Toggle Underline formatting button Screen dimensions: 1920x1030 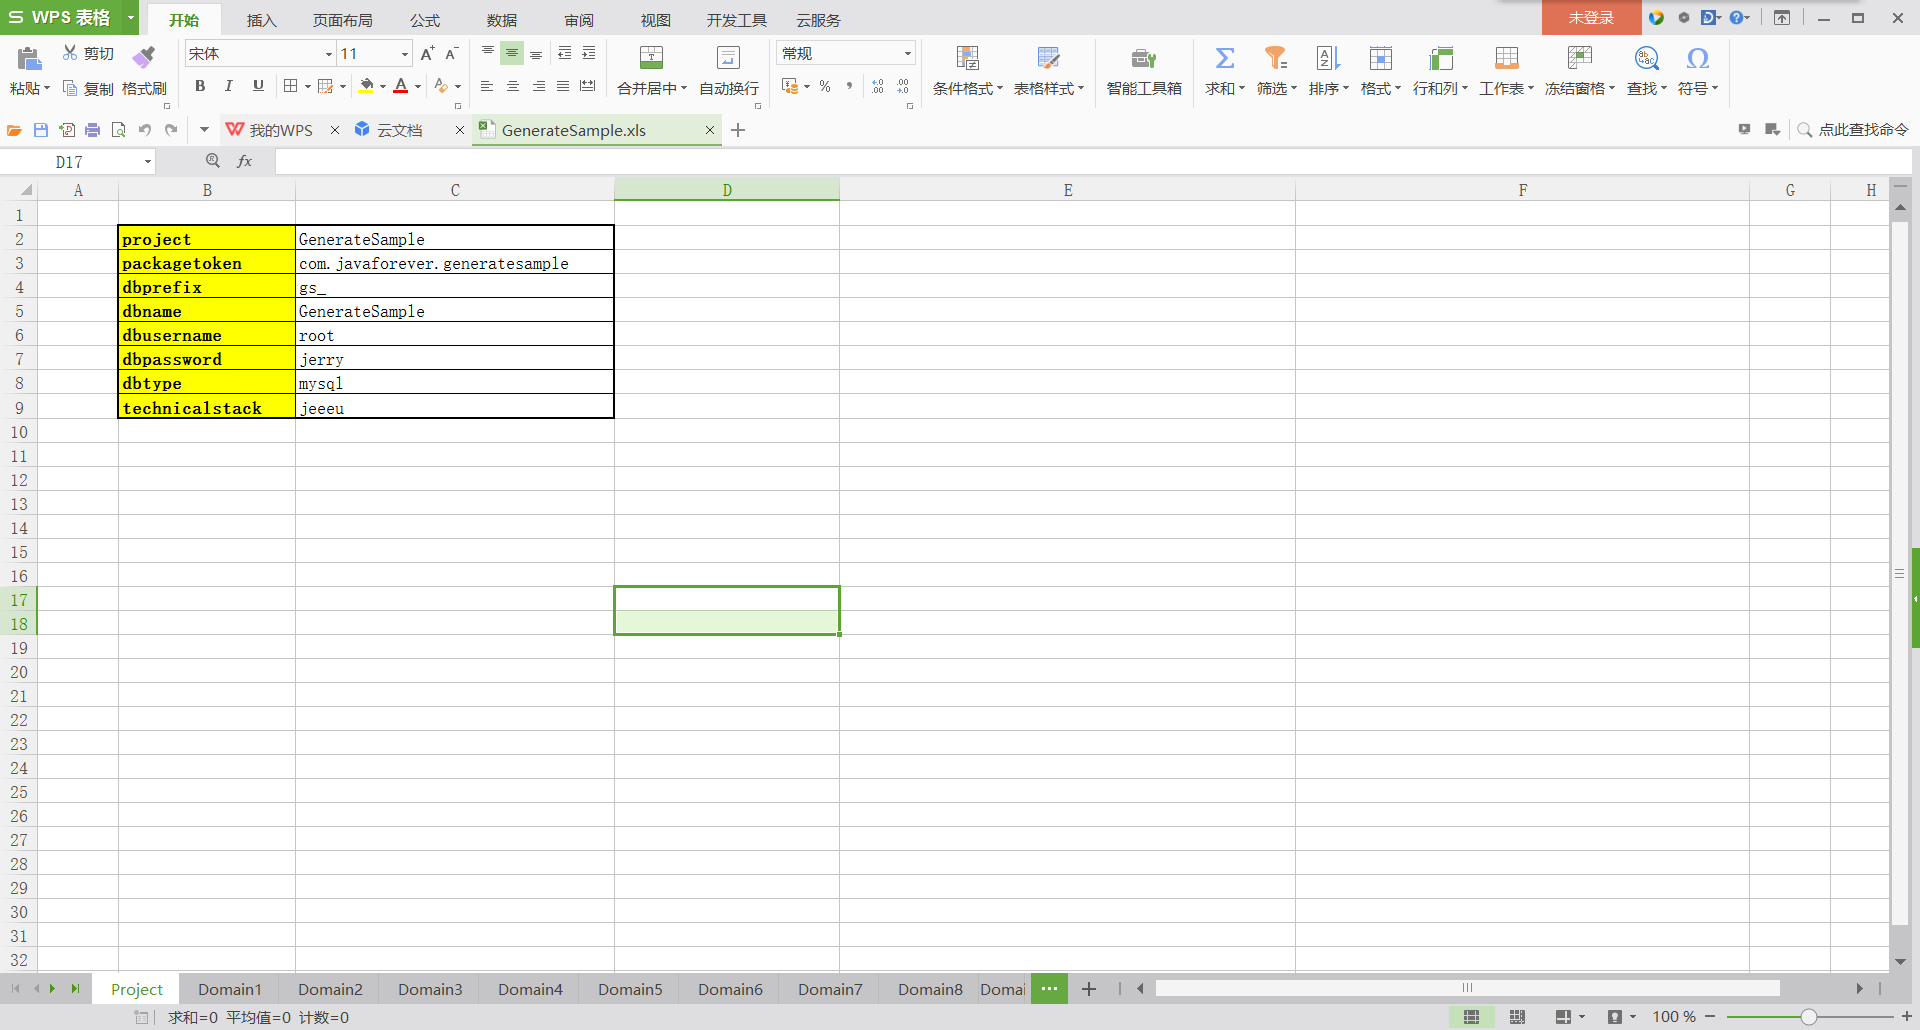click(258, 86)
